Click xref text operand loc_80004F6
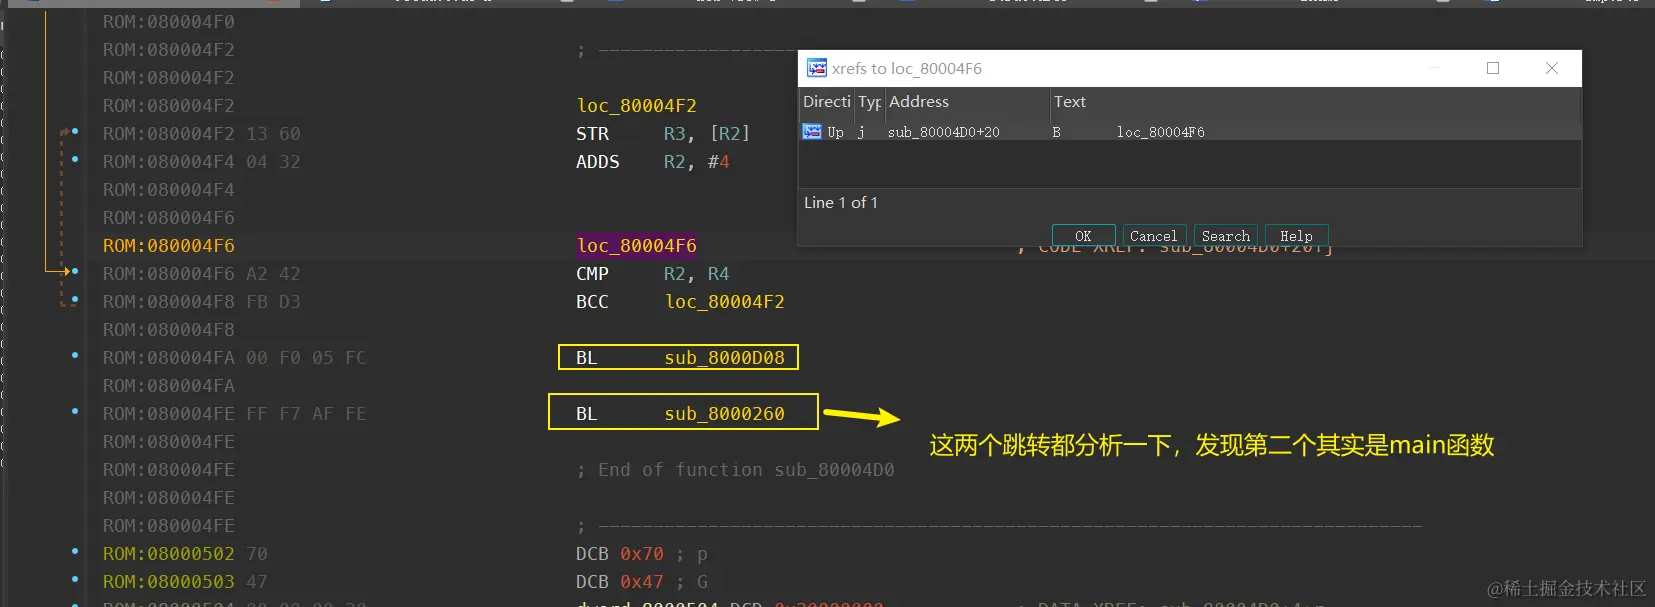The width and height of the screenshot is (1655, 607). [1160, 132]
